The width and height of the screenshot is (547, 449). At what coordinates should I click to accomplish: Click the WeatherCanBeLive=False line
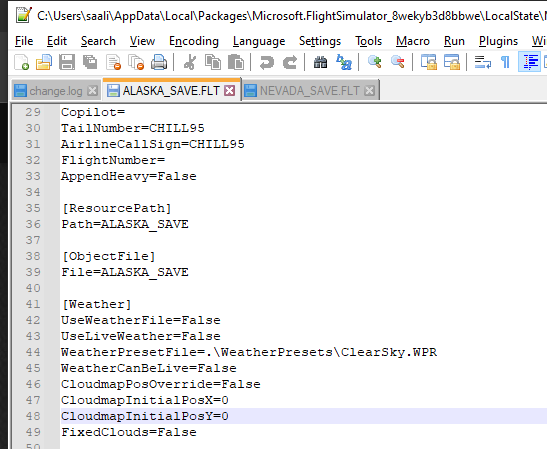[149, 368]
